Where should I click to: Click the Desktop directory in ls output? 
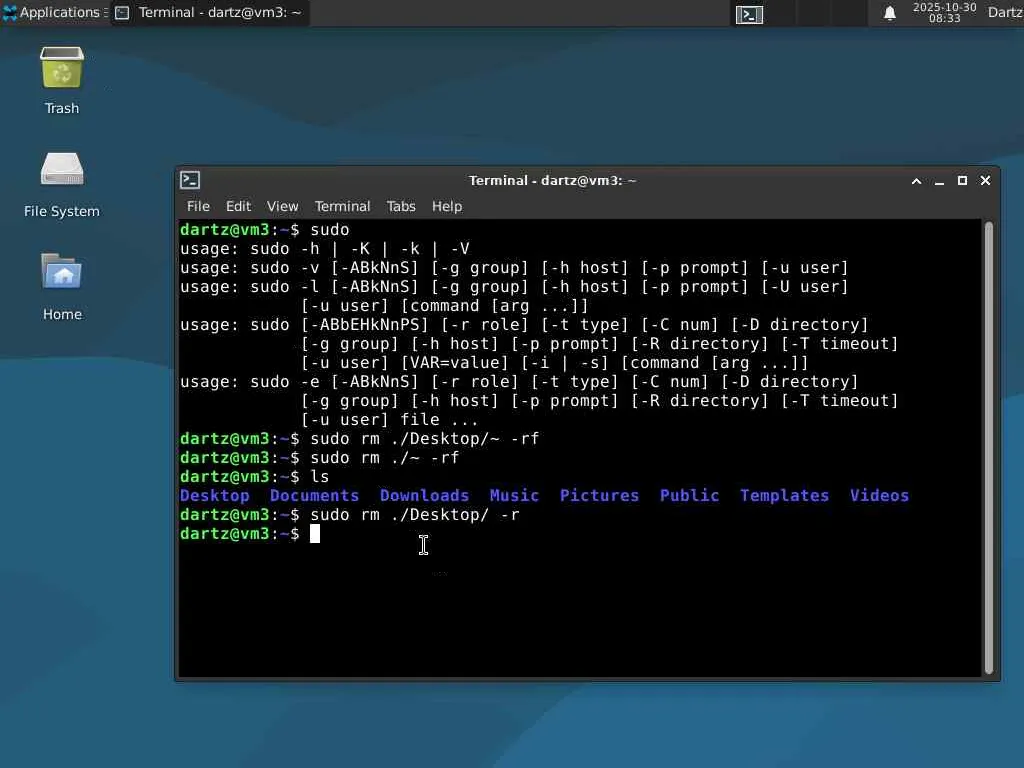pos(215,496)
